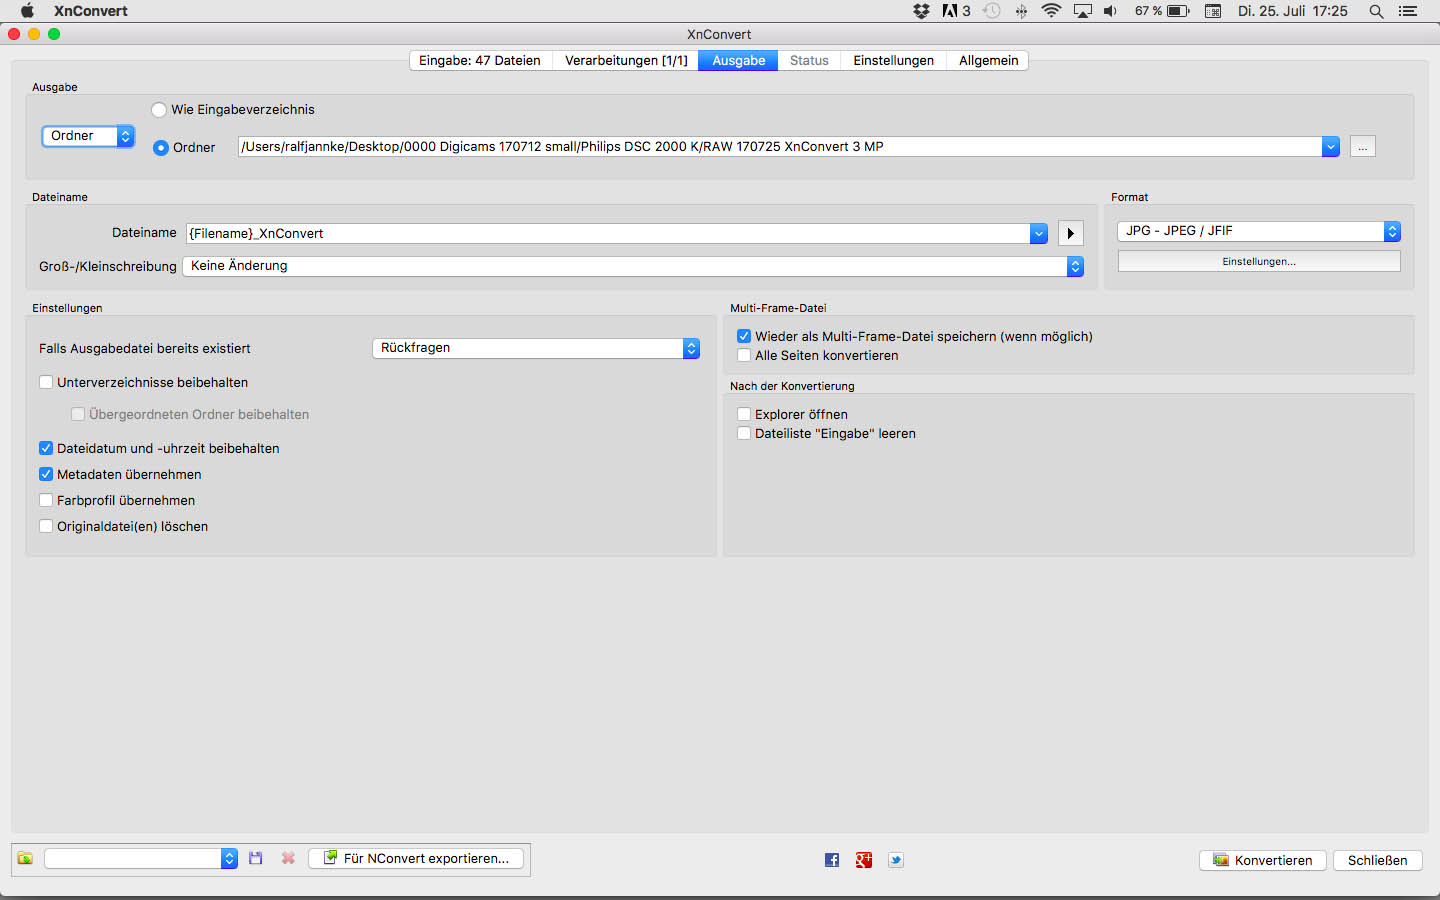Click the Twitter share icon

[896, 860]
